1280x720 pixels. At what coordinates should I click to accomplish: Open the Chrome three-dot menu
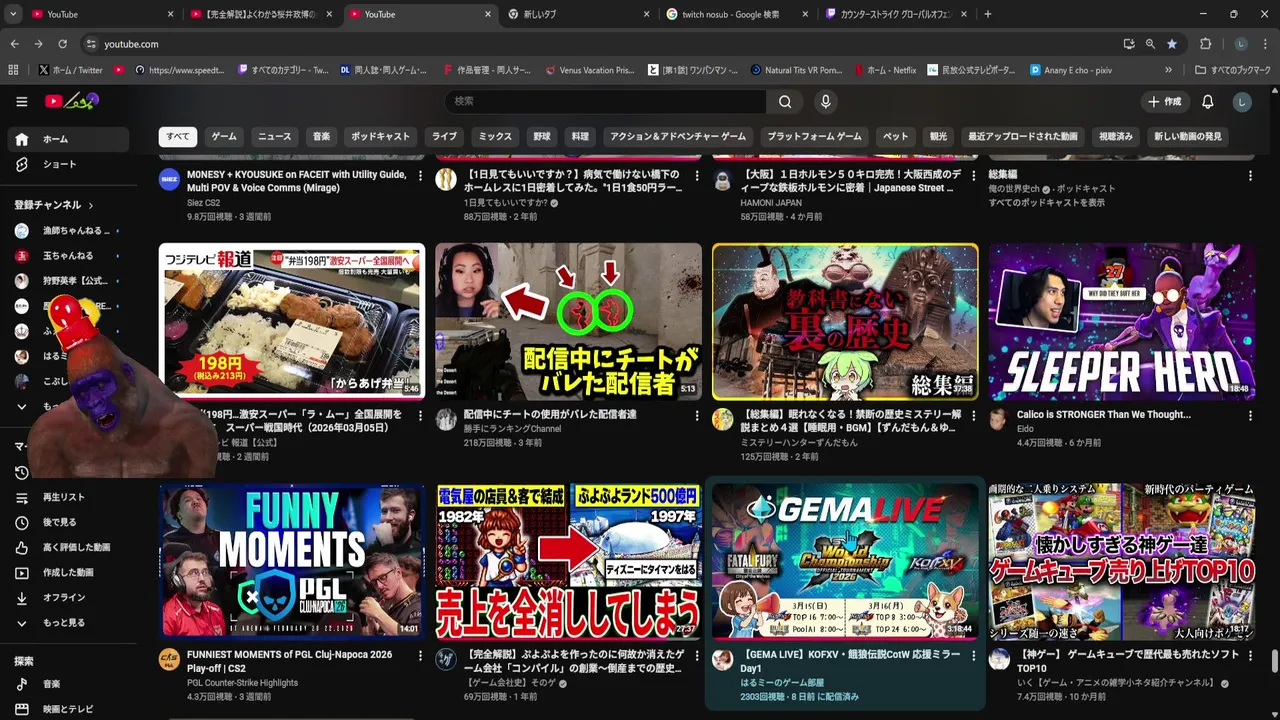tap(1266, 44)
